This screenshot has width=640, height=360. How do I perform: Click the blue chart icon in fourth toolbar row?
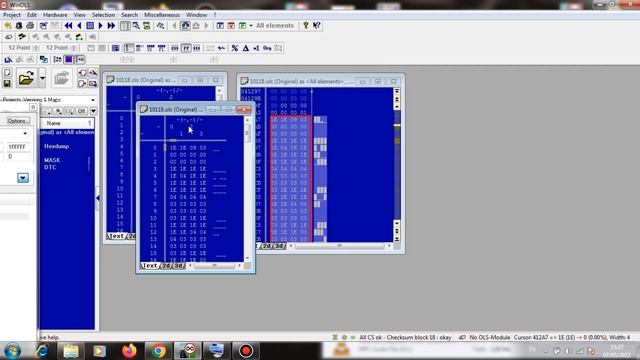[x=8, y=60]
